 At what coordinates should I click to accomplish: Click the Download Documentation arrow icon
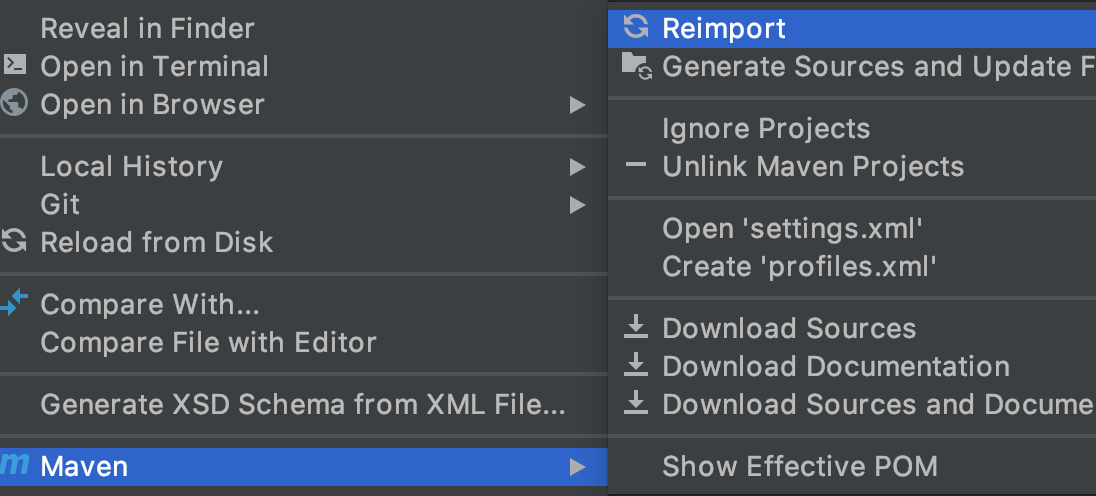click(x=635, y=365)
